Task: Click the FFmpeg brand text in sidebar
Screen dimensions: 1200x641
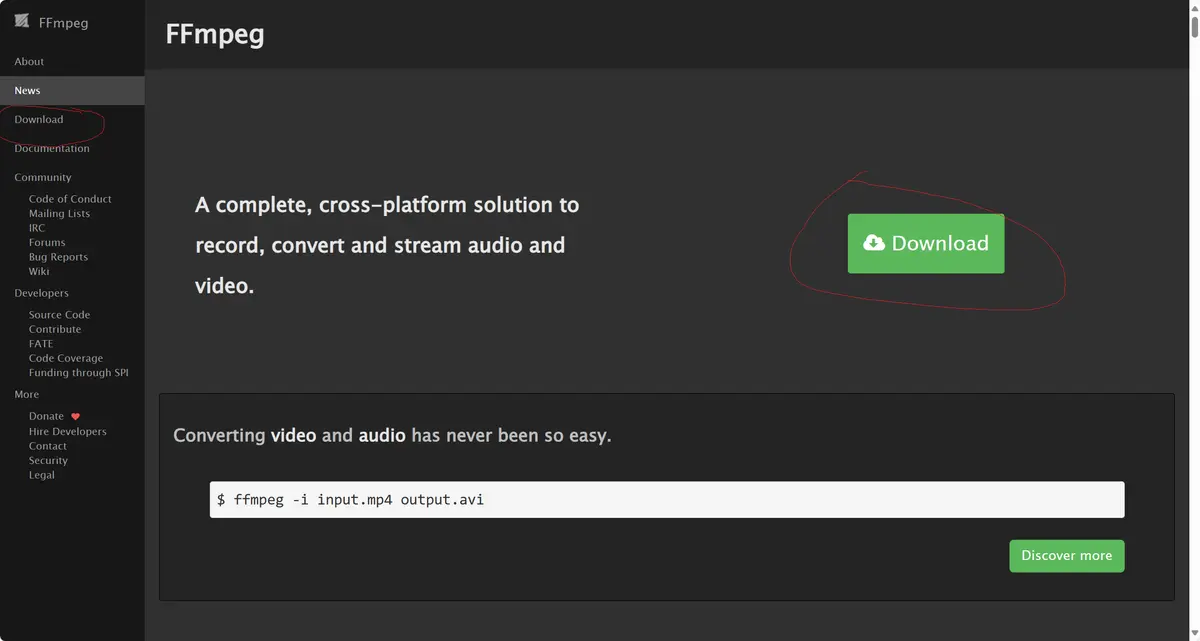Action: (63, 22)
